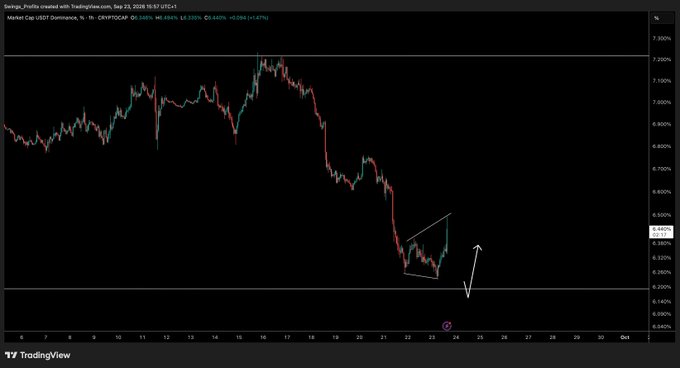Click the 6.040% price axis label

[661, 327]
